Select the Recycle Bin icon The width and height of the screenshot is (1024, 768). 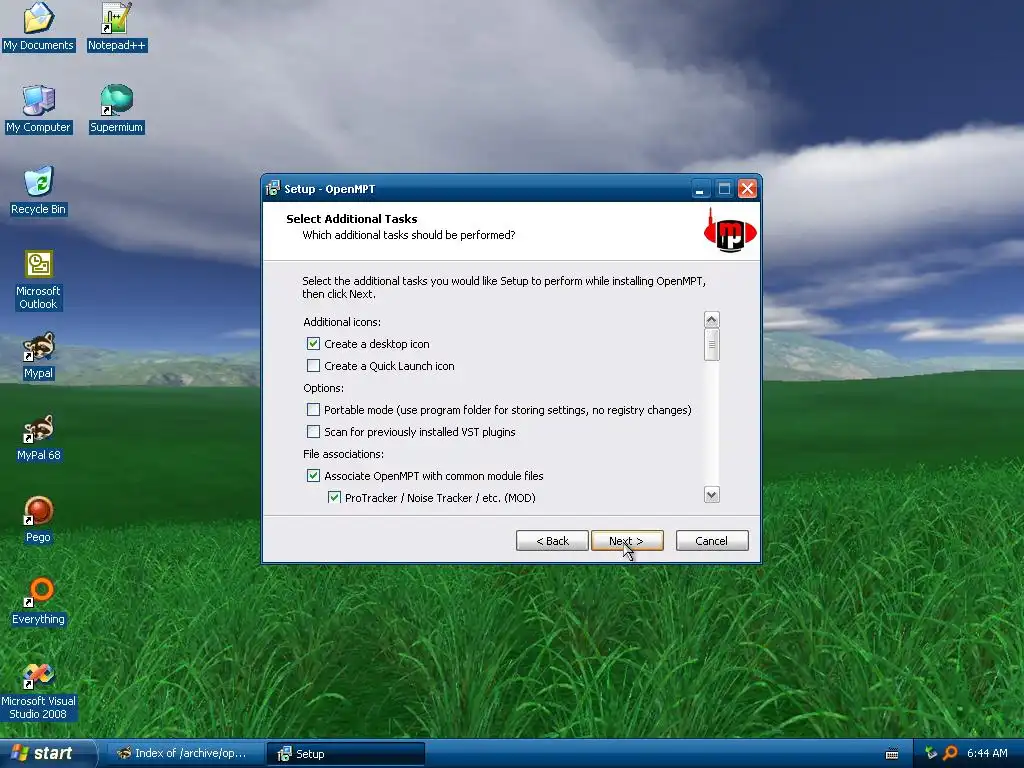coord(38,191)
